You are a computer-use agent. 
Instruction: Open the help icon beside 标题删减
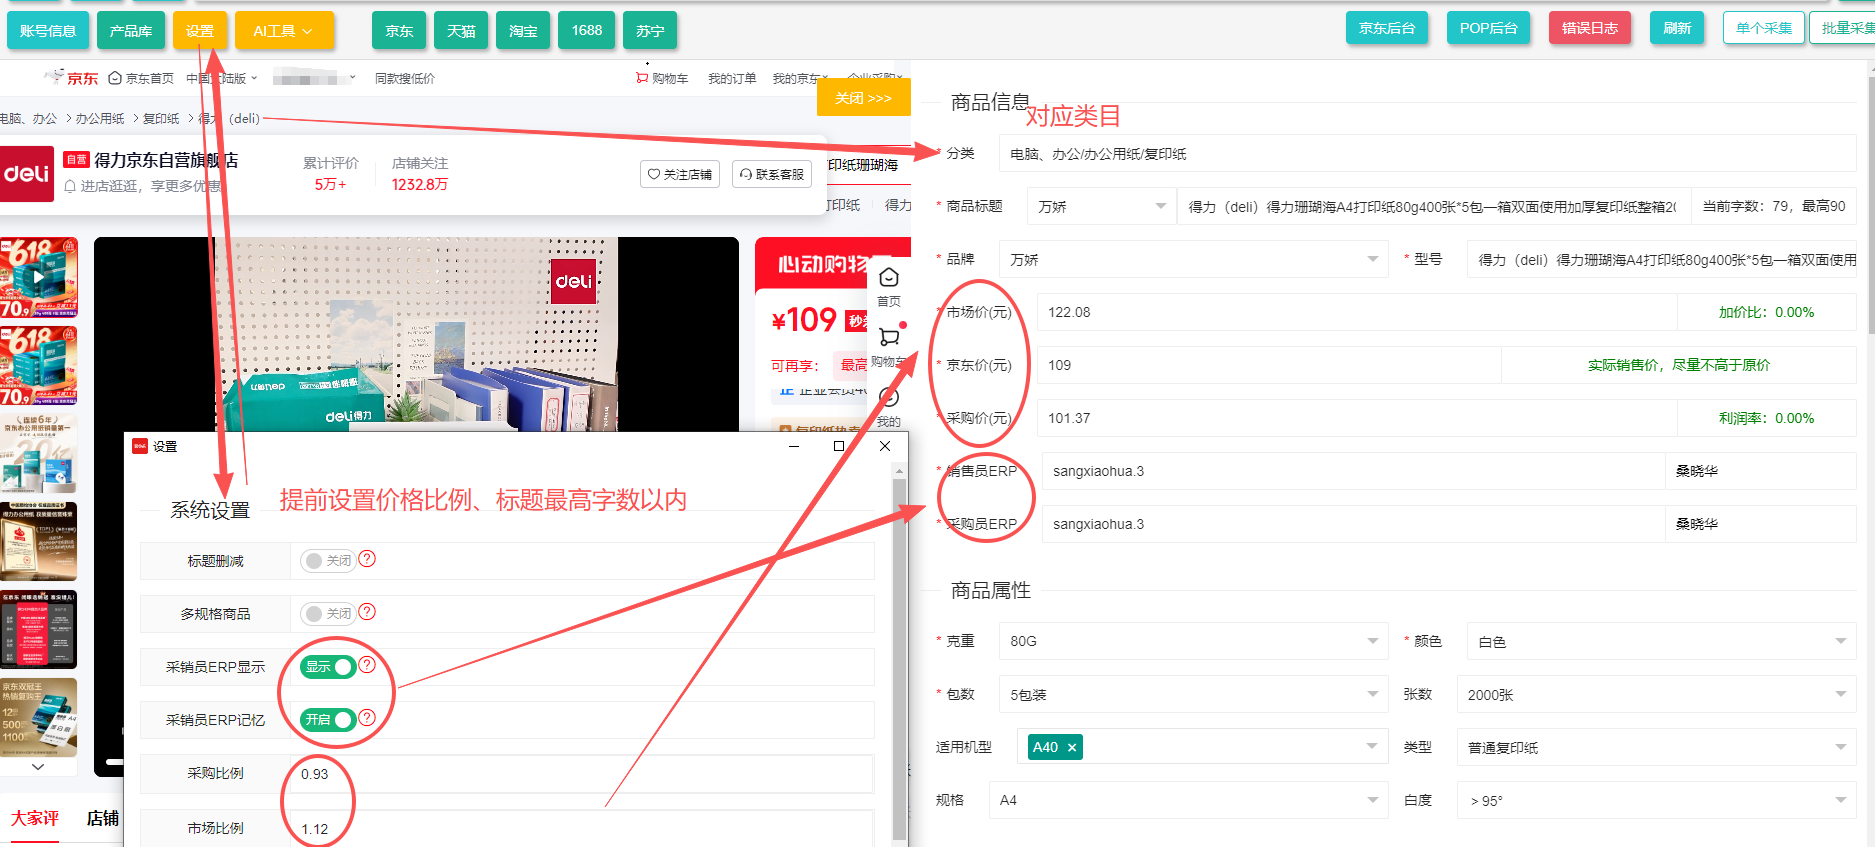367,559
